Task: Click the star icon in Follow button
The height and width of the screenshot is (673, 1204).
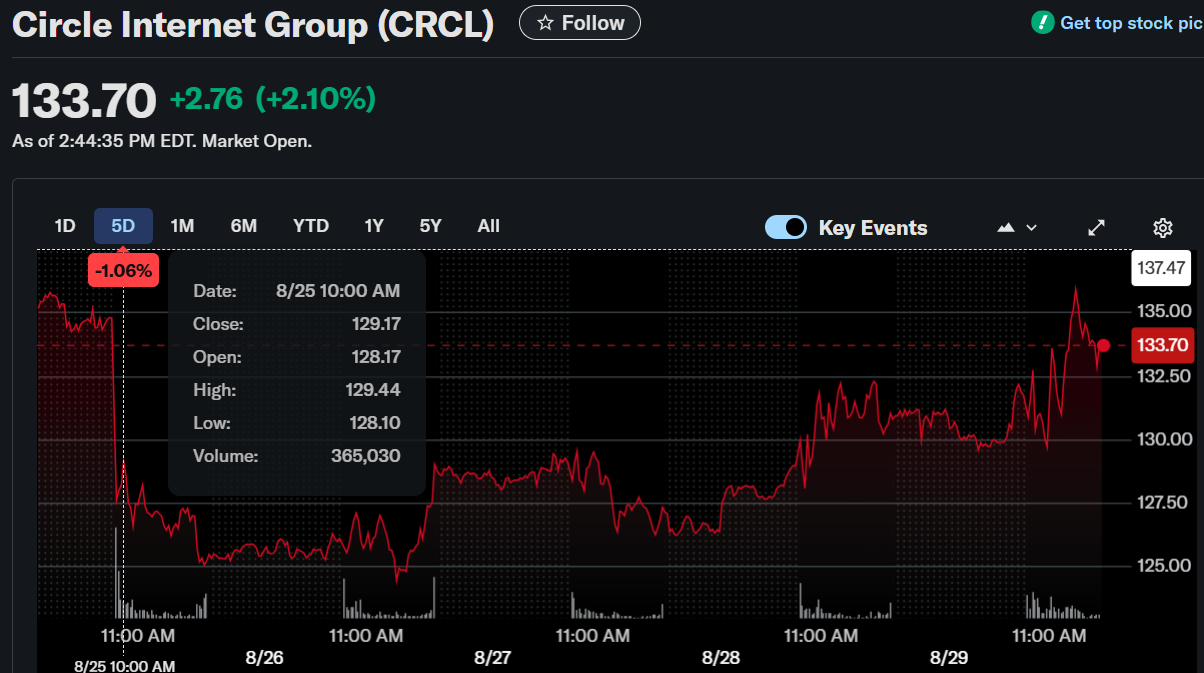Action: tap(545, 23)
